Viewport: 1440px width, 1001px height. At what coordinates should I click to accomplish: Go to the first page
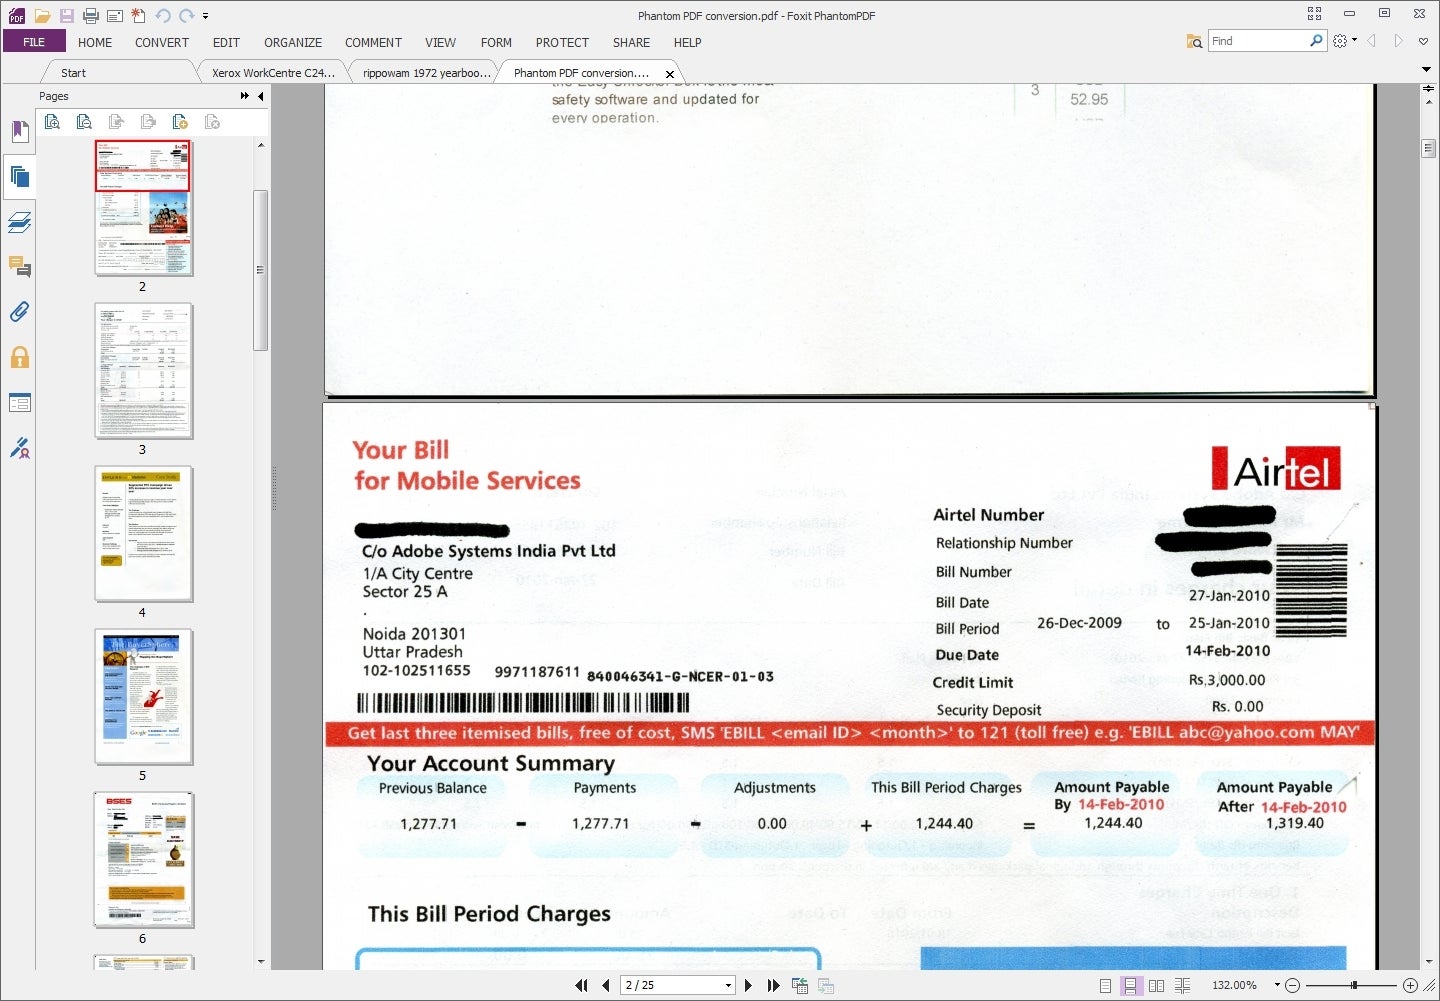[x=581, y=986]
